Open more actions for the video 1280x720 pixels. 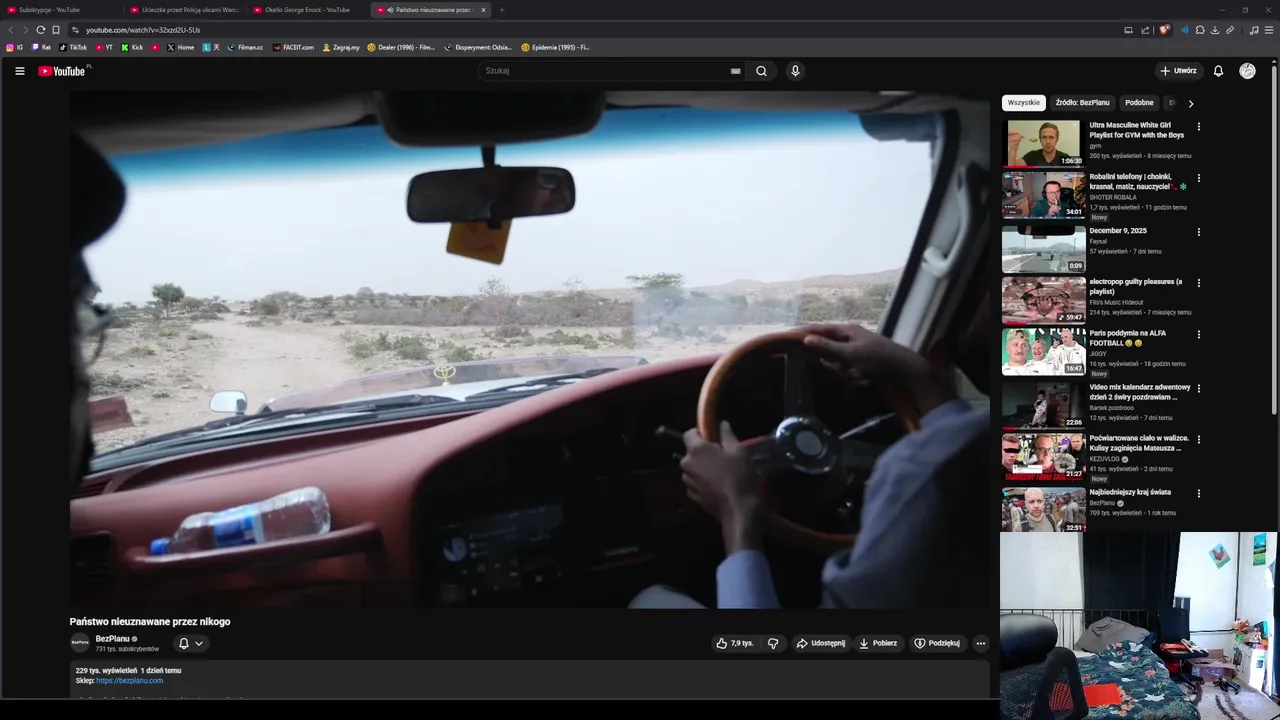pos(980,643)
